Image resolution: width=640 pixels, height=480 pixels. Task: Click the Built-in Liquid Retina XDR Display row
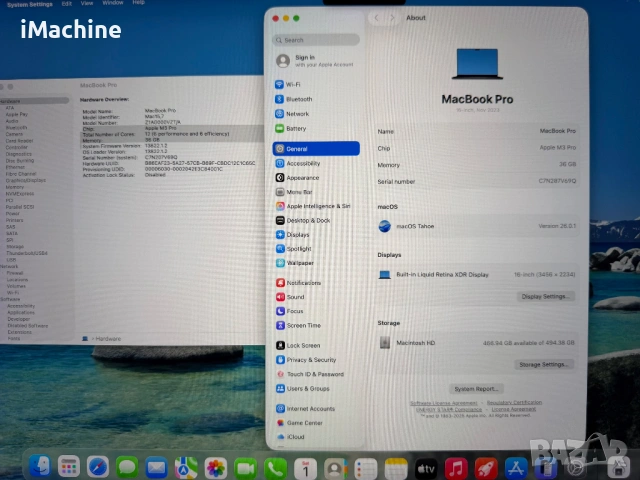point(476,274)
